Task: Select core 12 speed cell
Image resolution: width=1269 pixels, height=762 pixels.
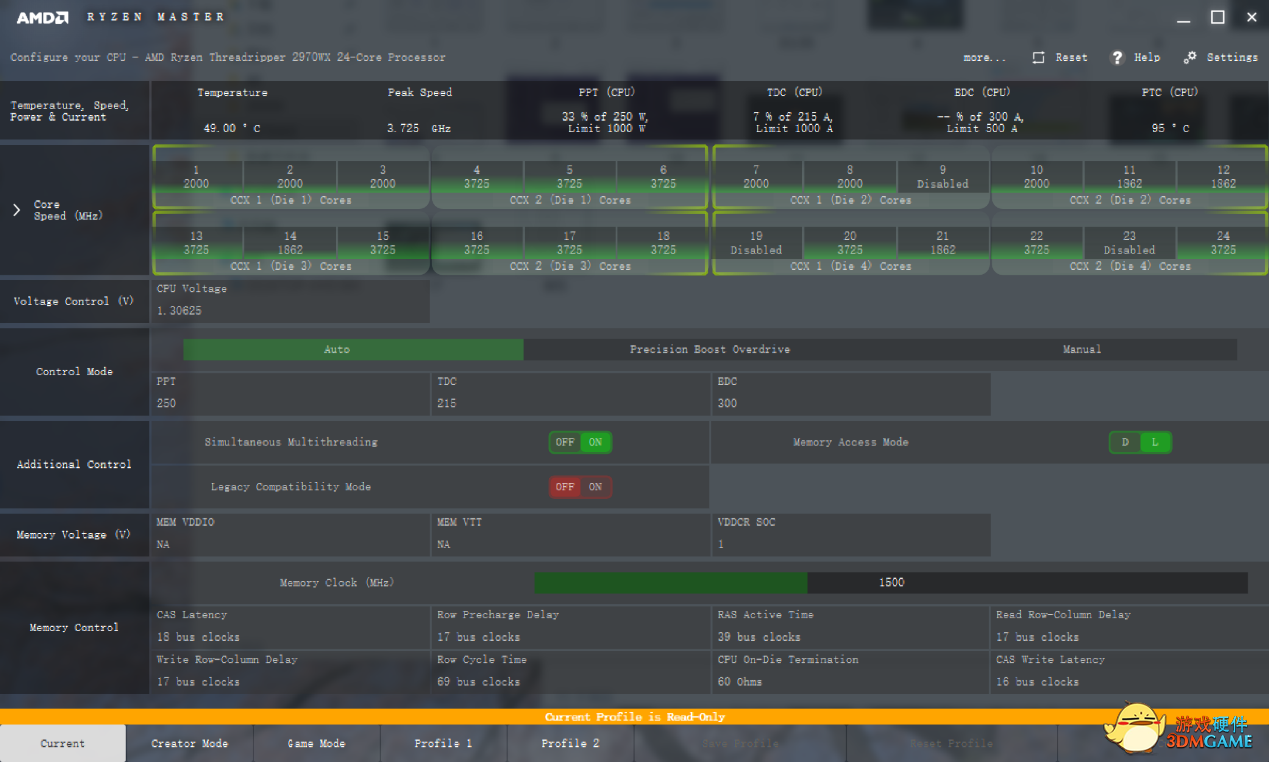Action: [1223, 177]
